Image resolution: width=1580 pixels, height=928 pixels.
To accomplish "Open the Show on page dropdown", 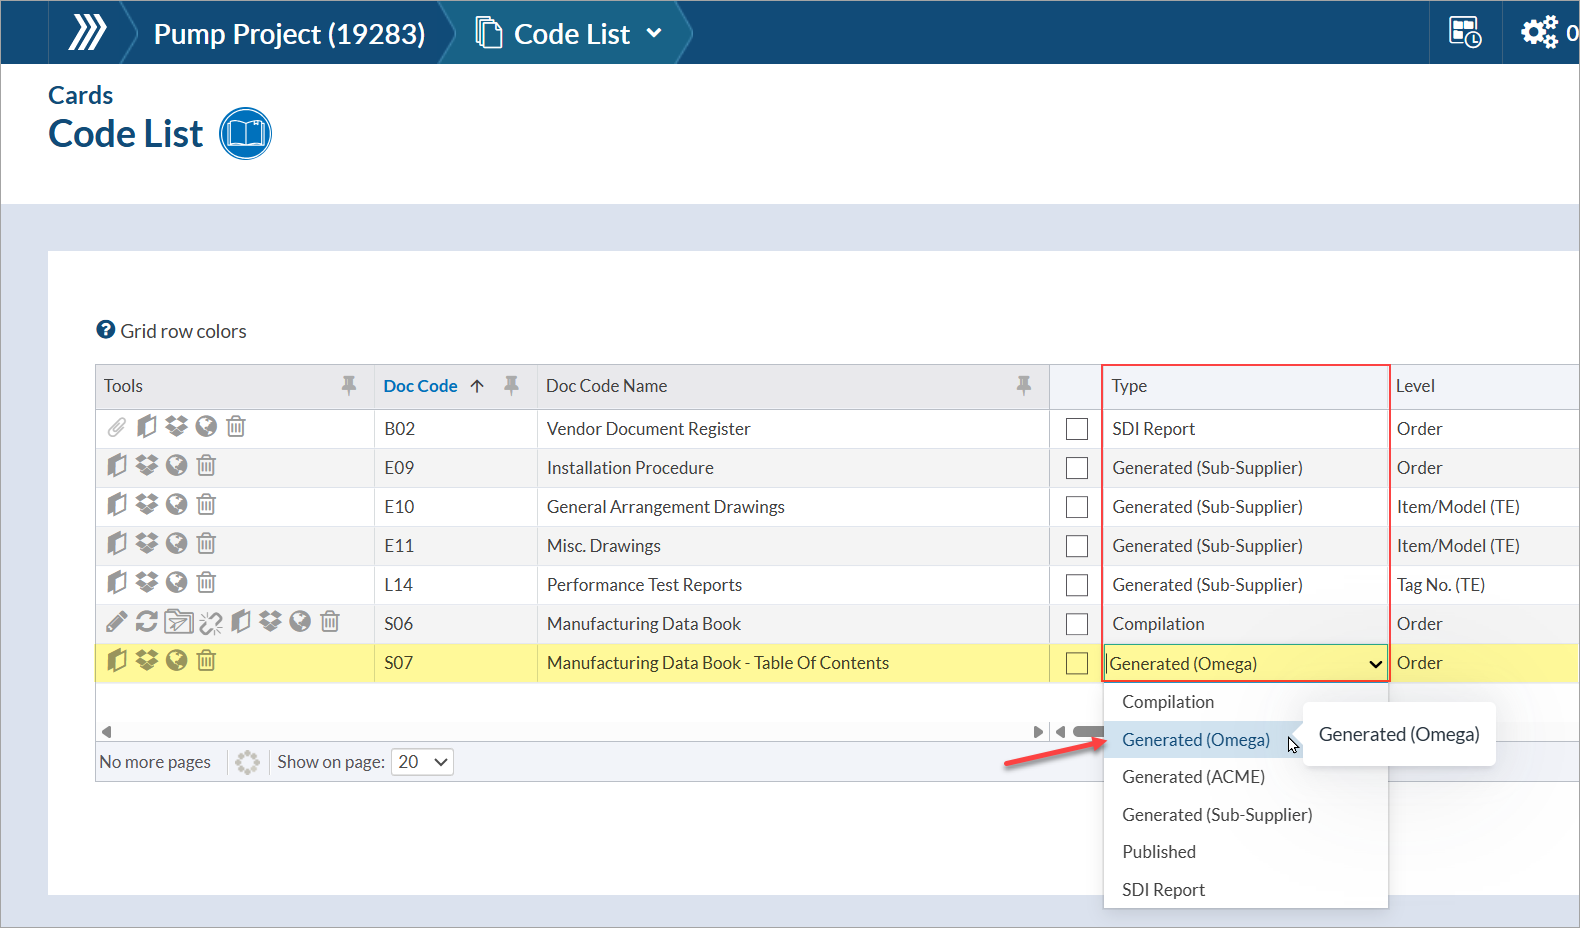I will point(422,762).
